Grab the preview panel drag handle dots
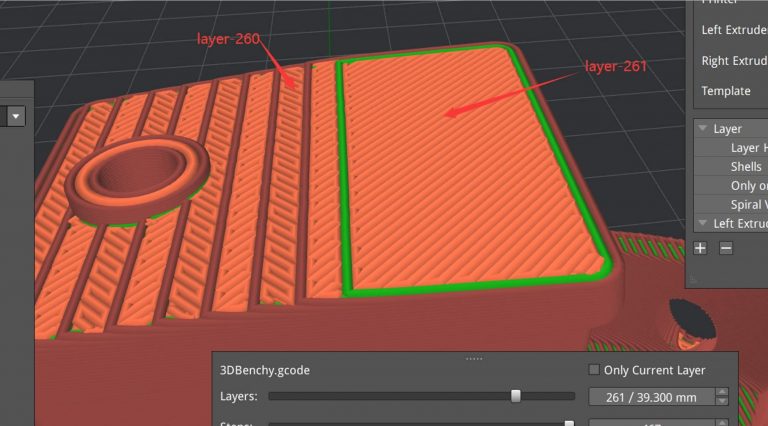The image size is (768, 426). (474, 359)
